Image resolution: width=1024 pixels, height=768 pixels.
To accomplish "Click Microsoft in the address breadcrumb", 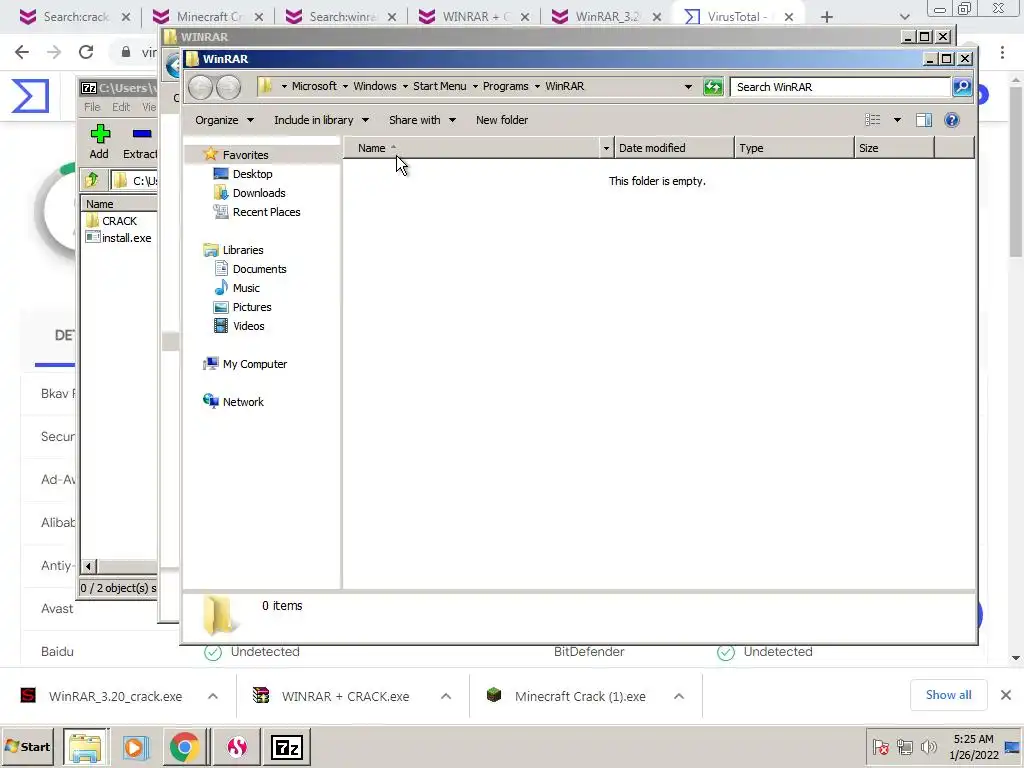I will [x=314, y=86].
